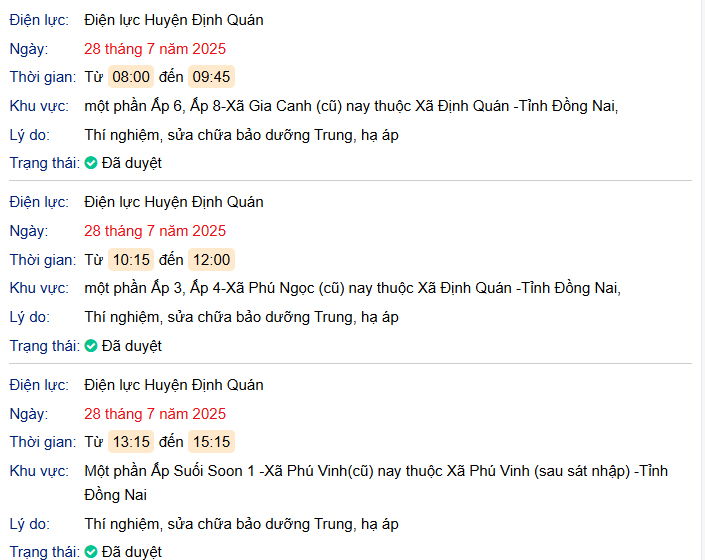Click "Điện lực Huyện Định Quán" in the 13:15 entry

[174, 385]
